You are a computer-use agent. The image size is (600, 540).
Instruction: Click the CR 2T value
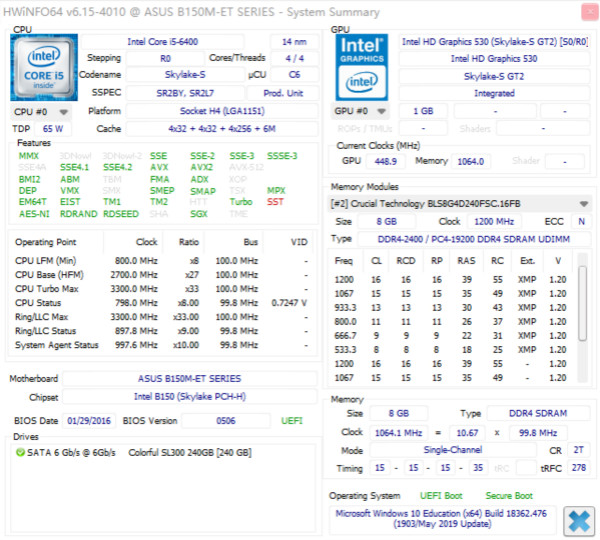click(579, 450)
